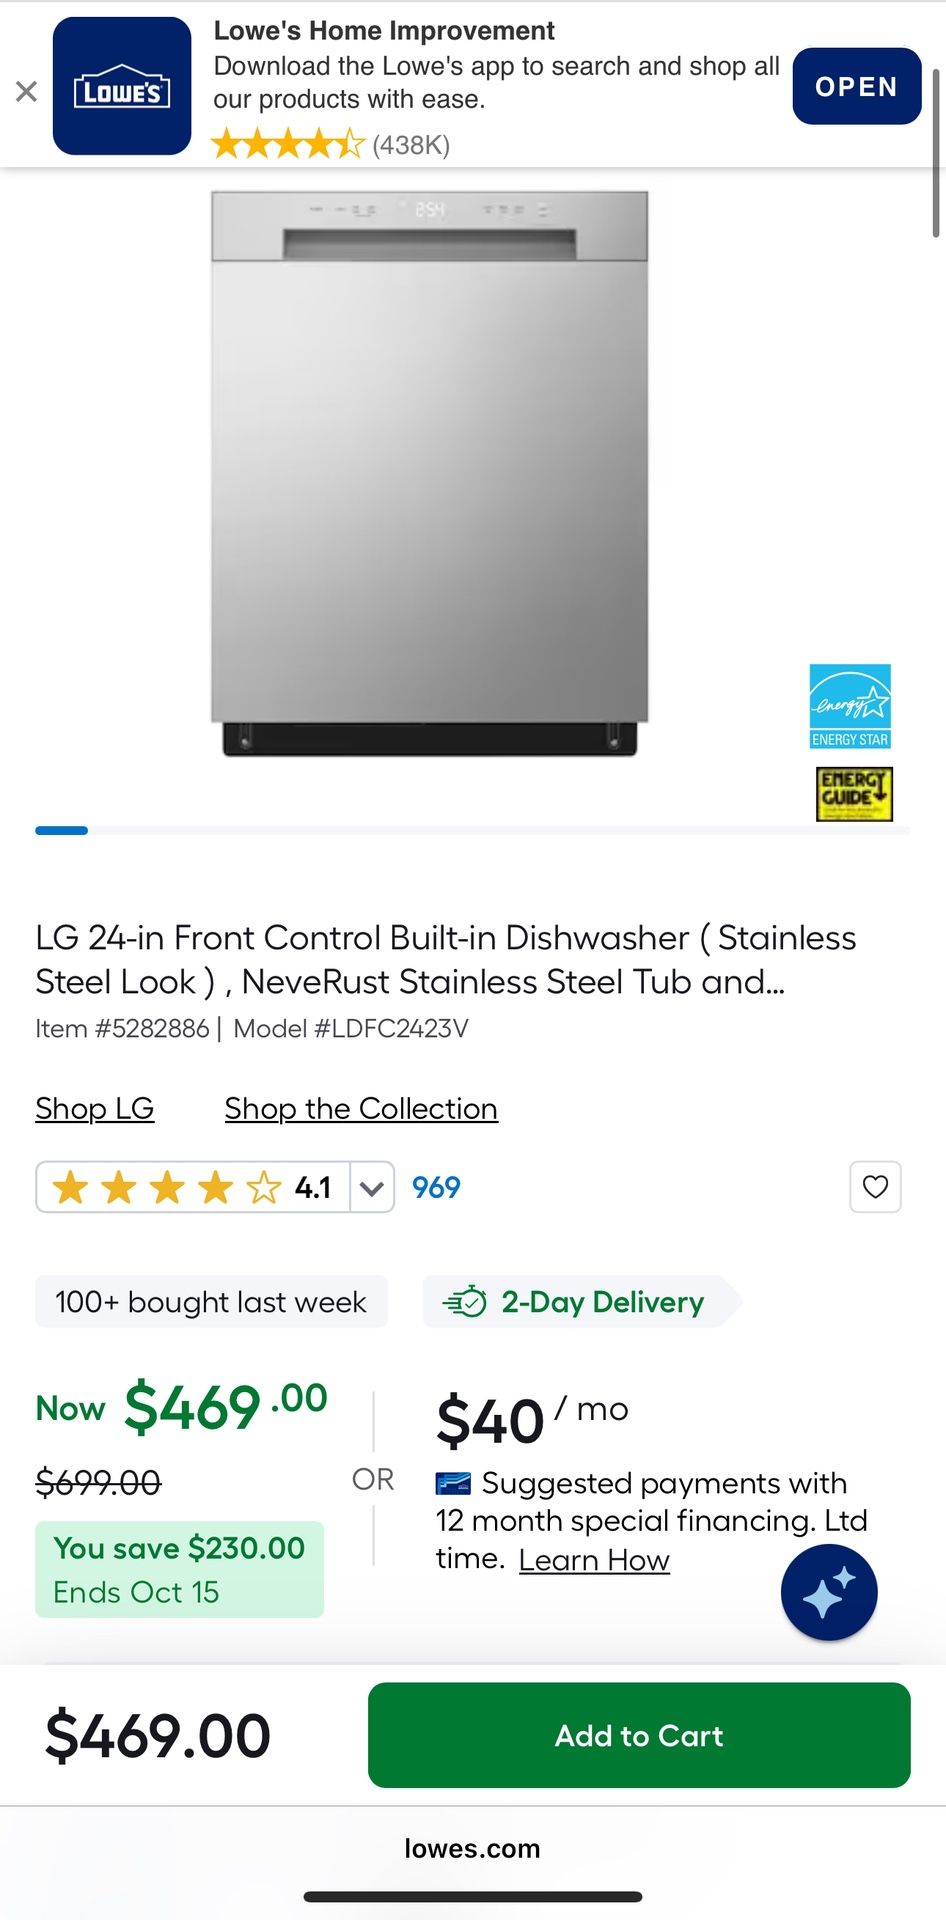Open the Shop LG link

pyautogui.click(x=94, y=1108)
